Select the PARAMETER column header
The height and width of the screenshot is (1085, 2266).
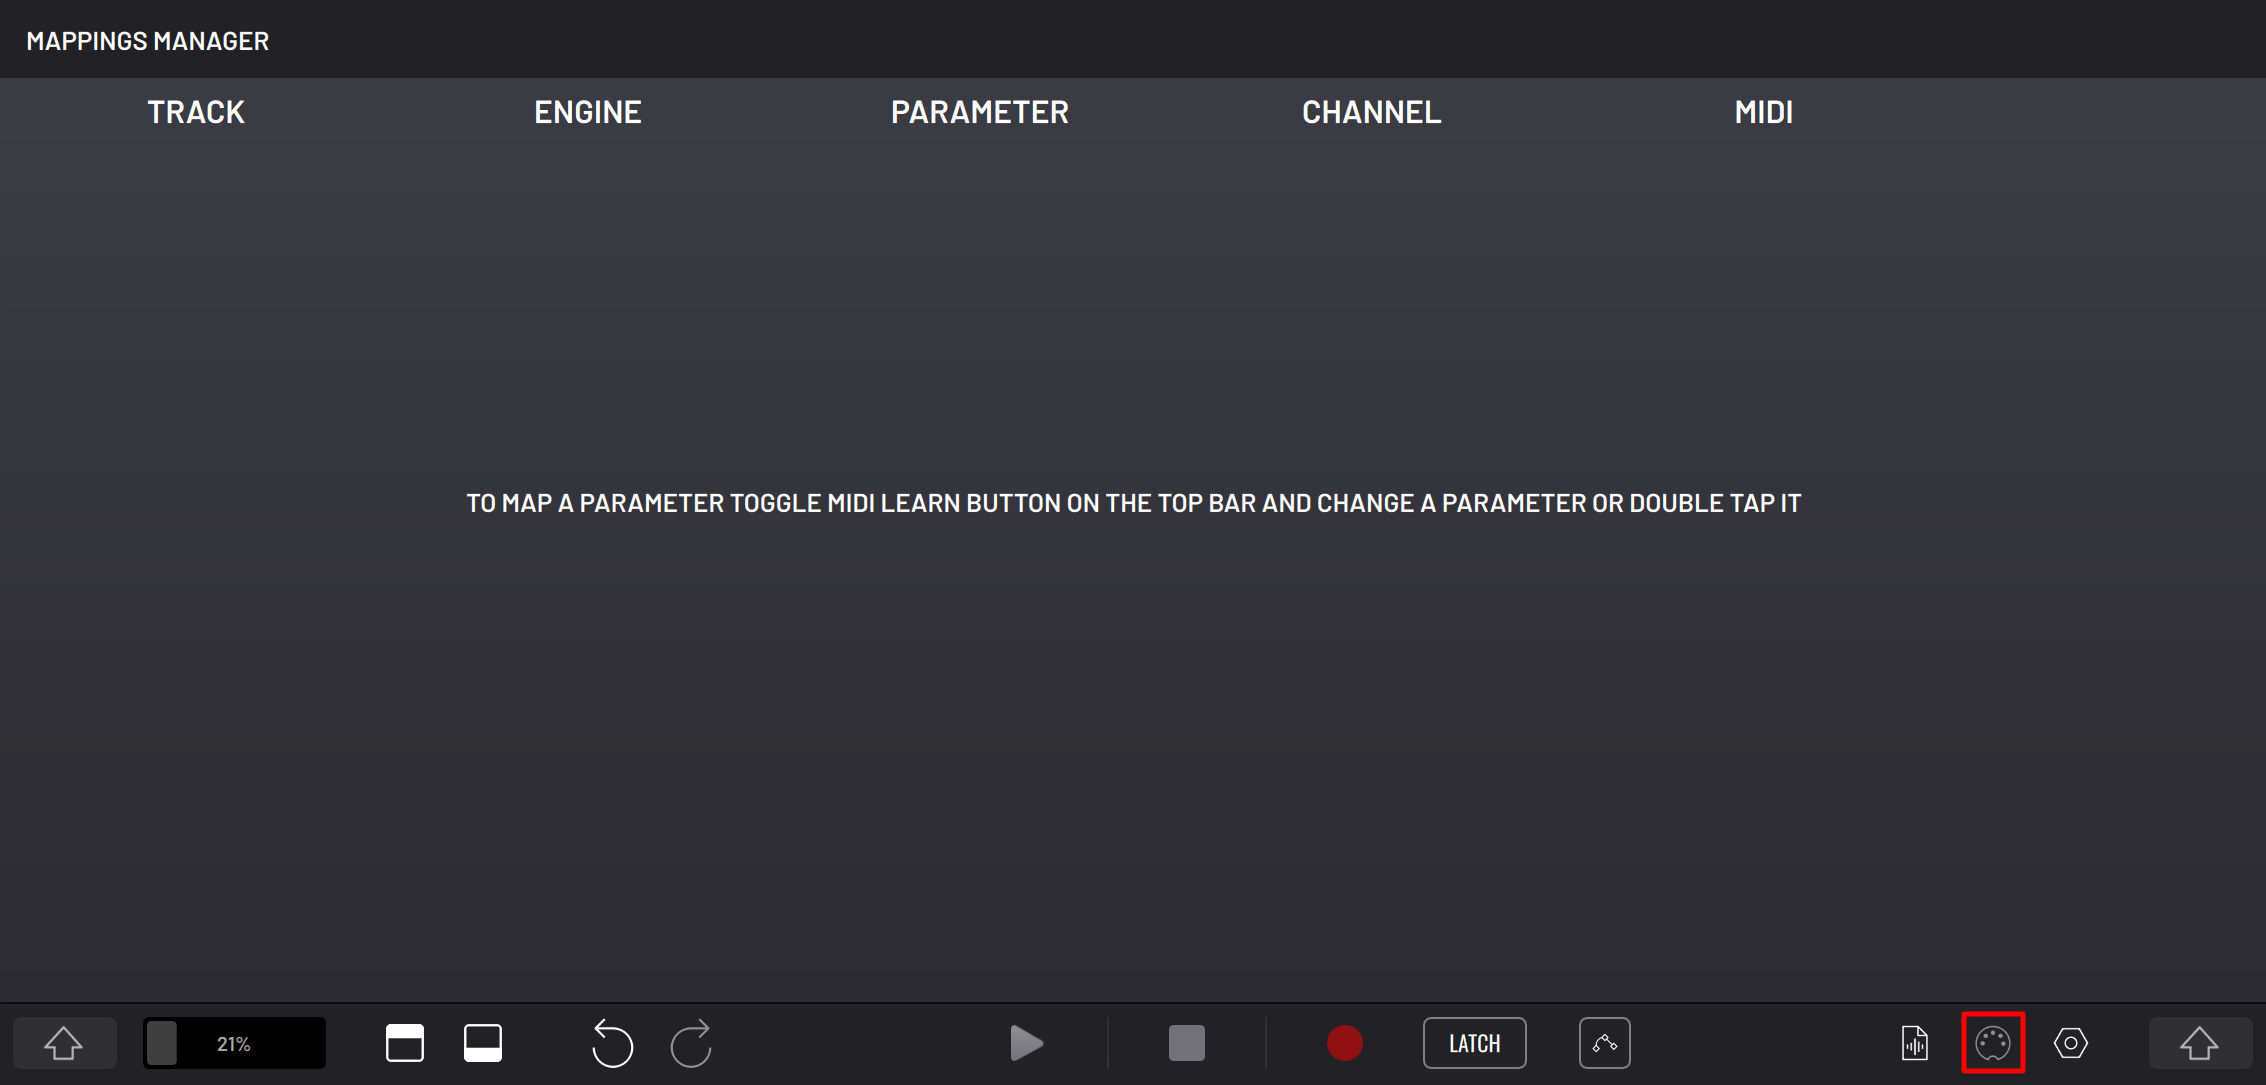coord(980,111)
